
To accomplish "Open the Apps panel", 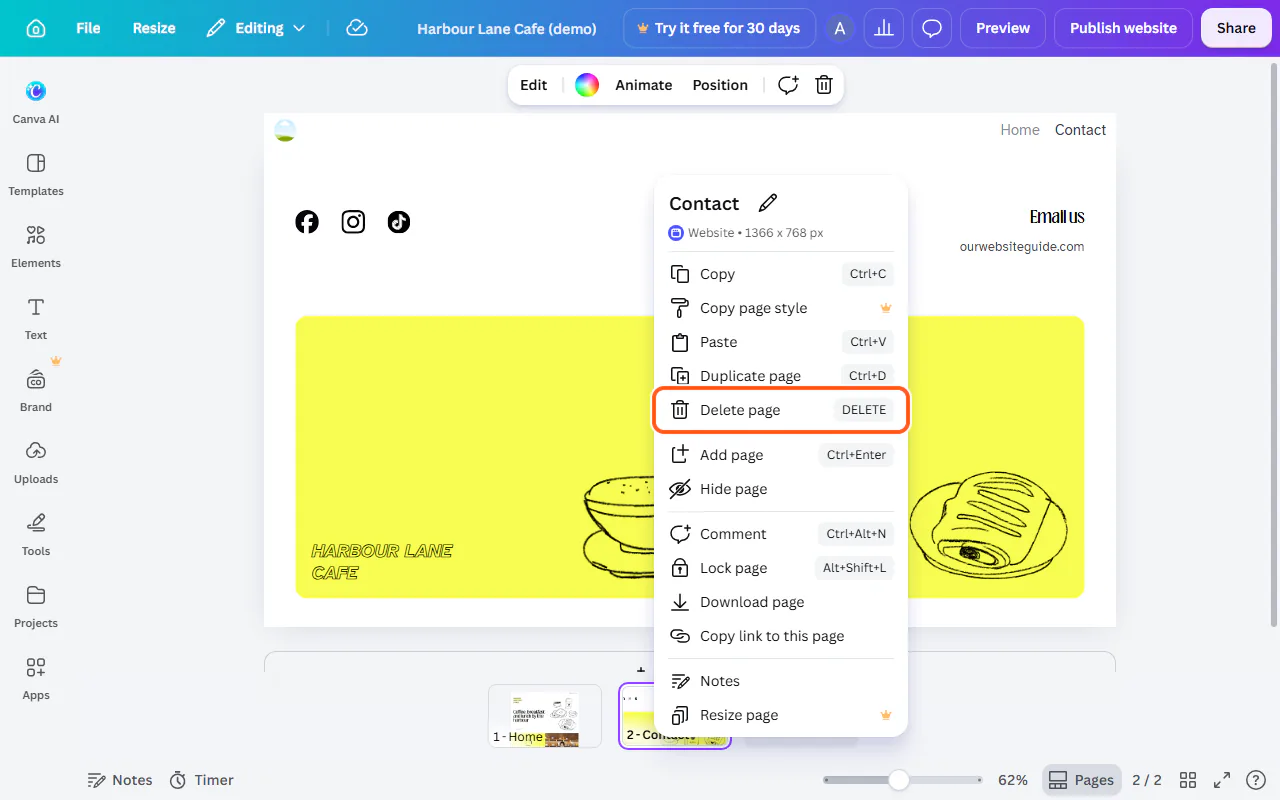I will pos(36,677).
